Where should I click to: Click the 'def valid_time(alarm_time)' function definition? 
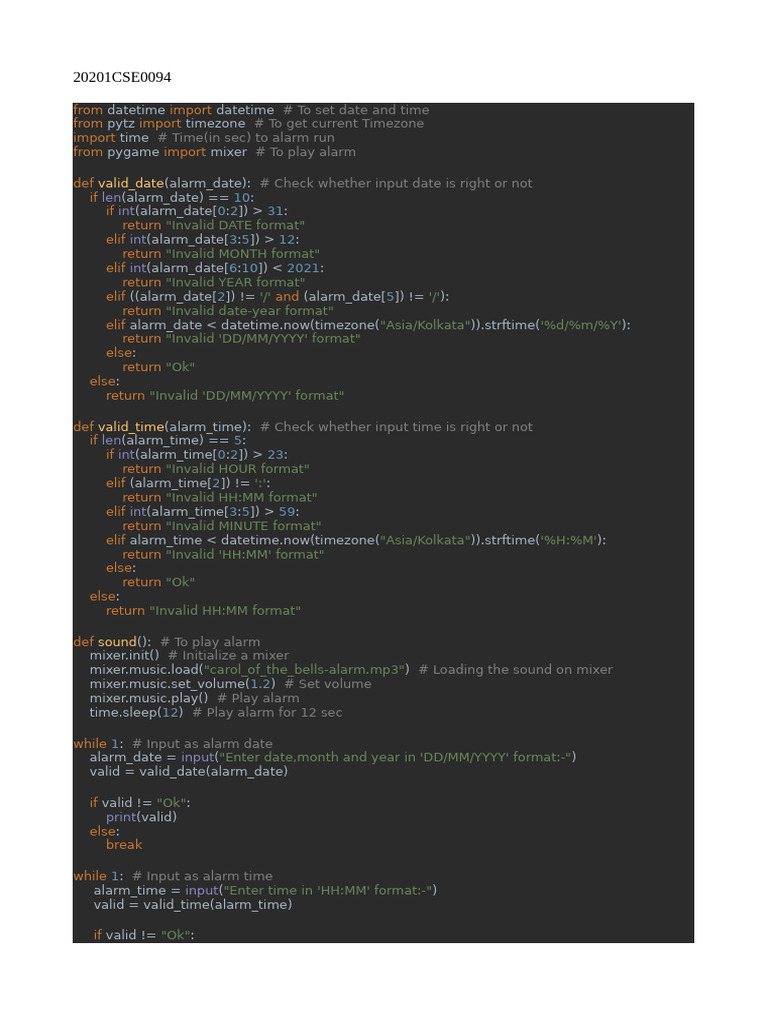tap(162, 427)
